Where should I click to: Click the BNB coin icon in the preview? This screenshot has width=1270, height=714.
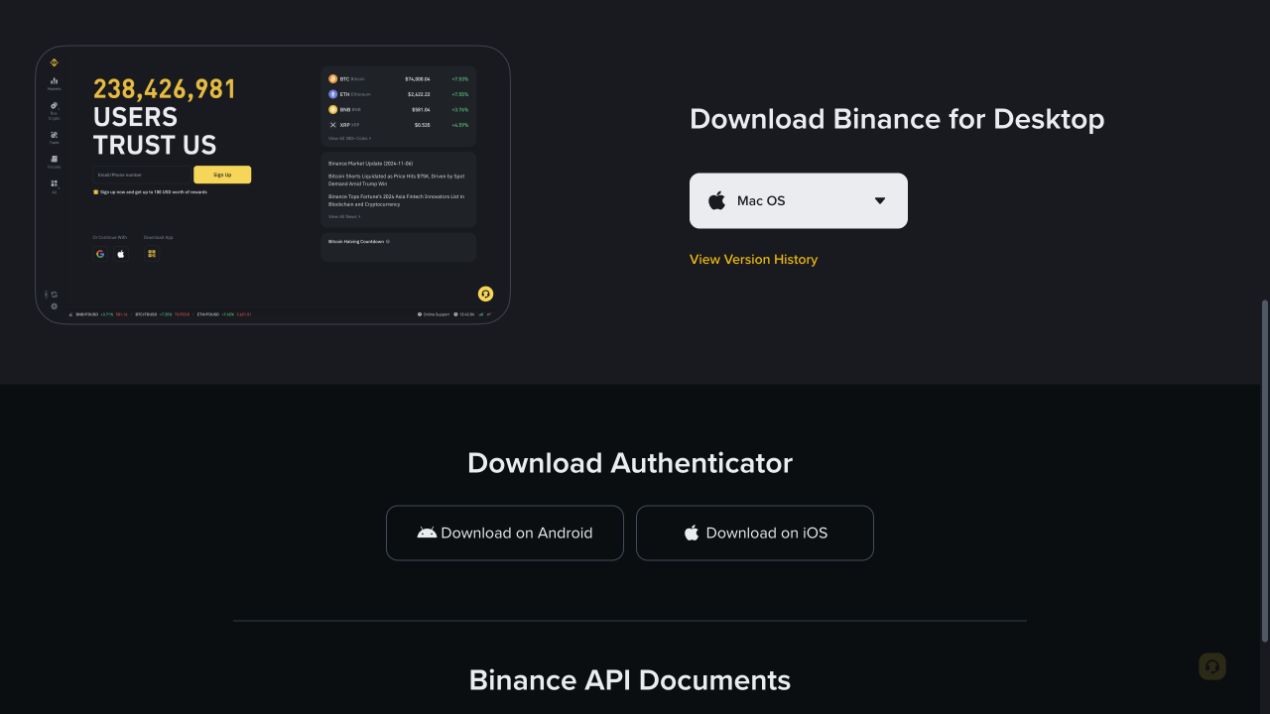pos(333,109)
